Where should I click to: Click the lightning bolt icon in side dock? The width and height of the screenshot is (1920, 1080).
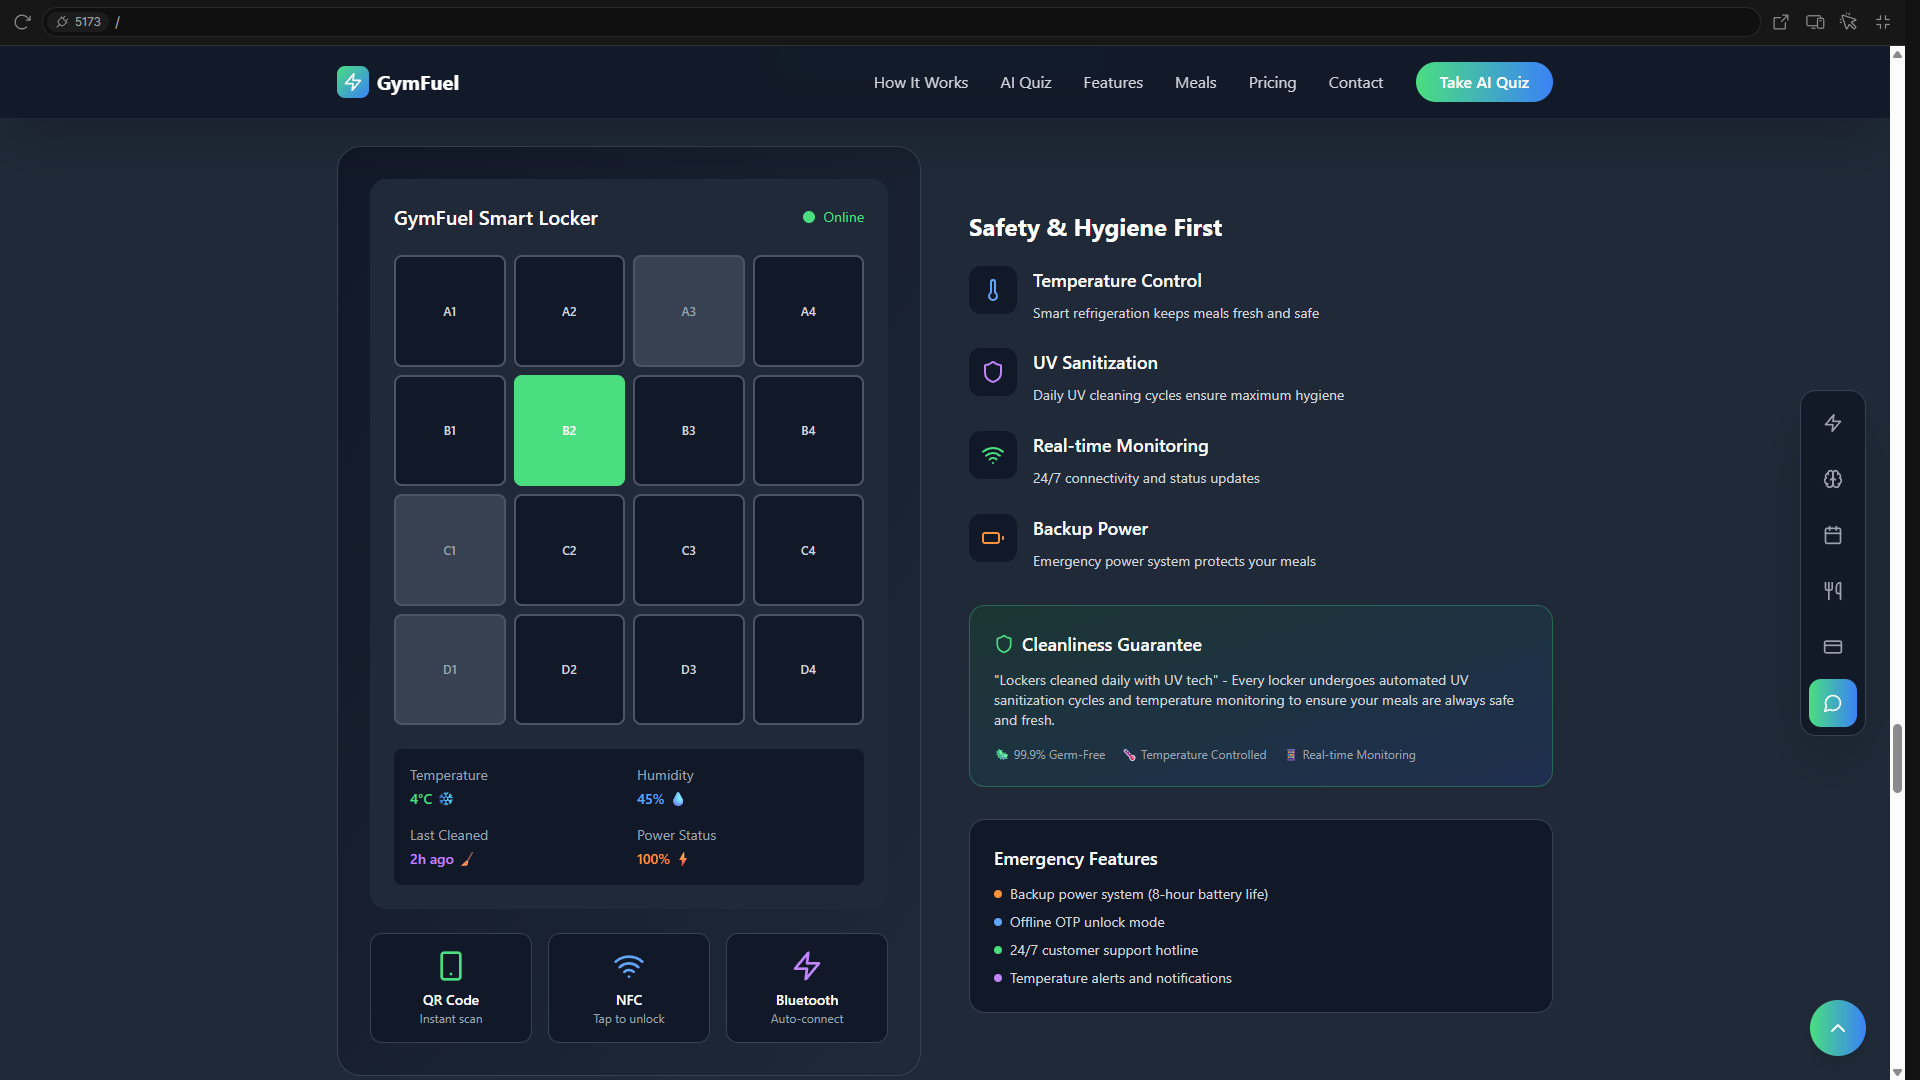click(x=1832, y=423)
